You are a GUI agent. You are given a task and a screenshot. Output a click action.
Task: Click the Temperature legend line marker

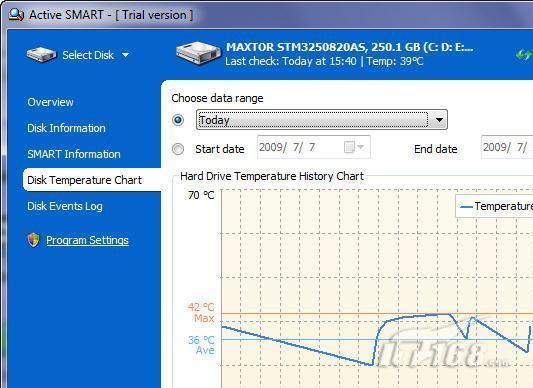(466, 206)
